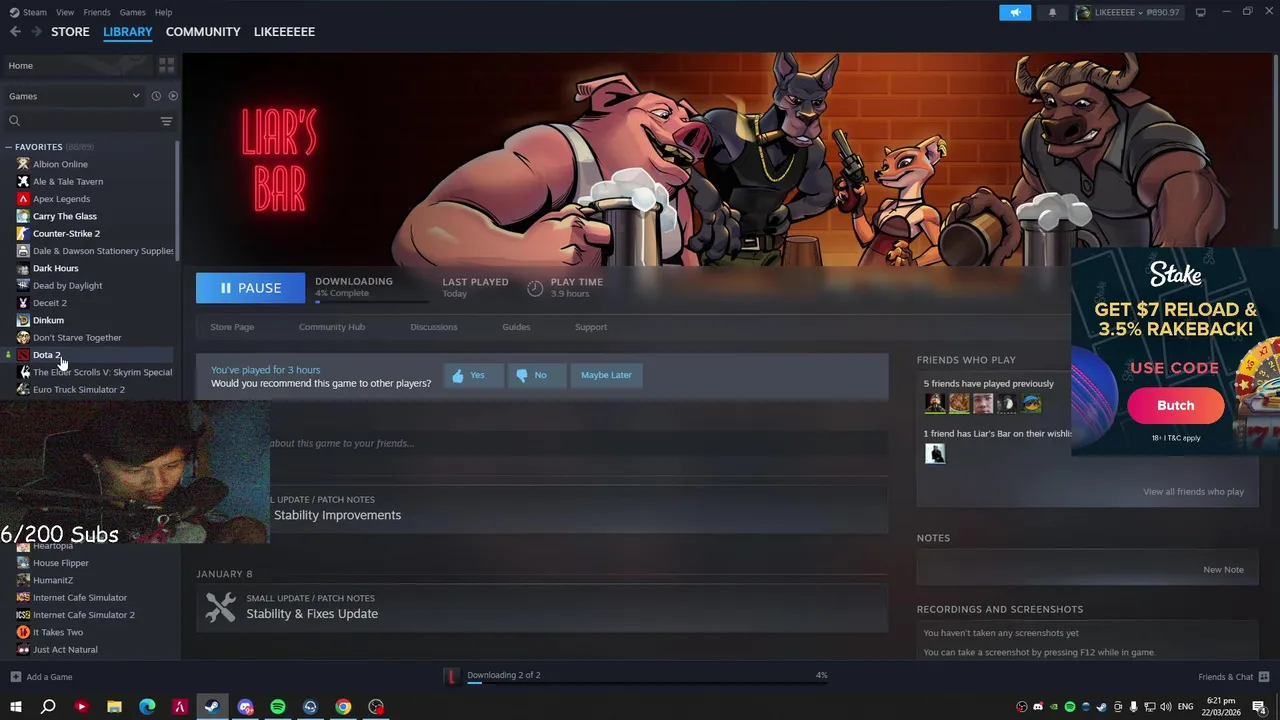Select Dead by Daylight in library list
This screenshot has height=720, width=1280.
tap(67, 286)
